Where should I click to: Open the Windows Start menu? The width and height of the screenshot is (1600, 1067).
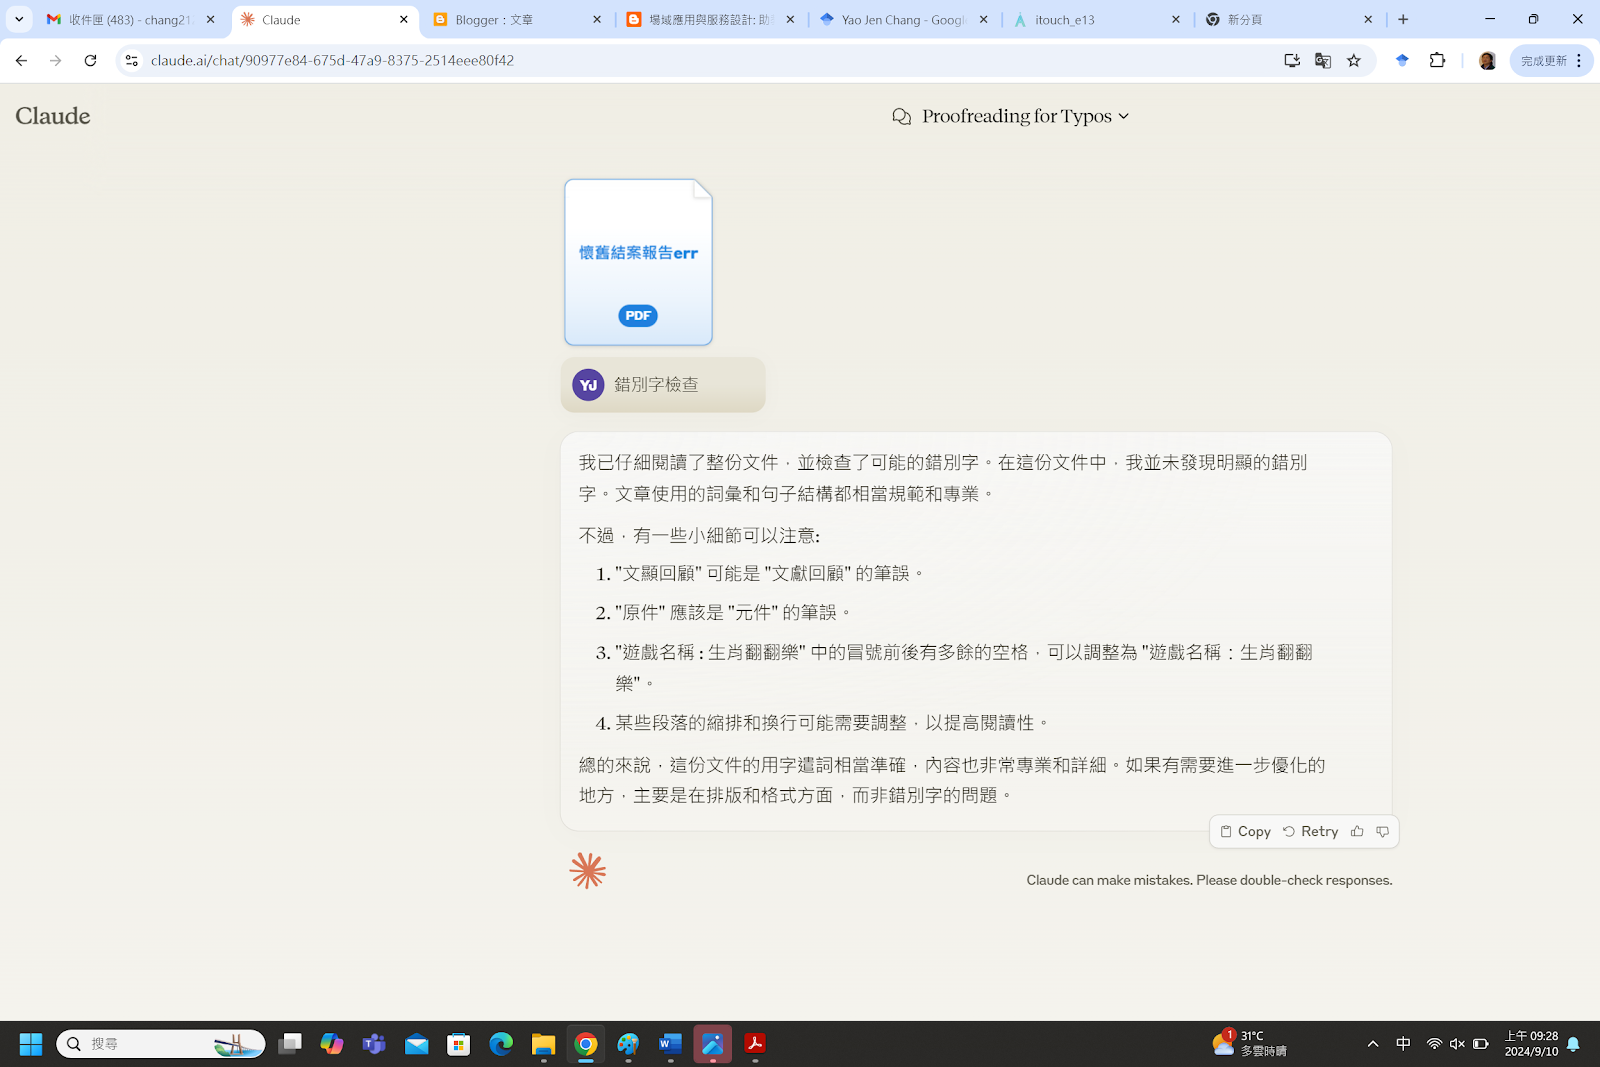click(31, 1044)
